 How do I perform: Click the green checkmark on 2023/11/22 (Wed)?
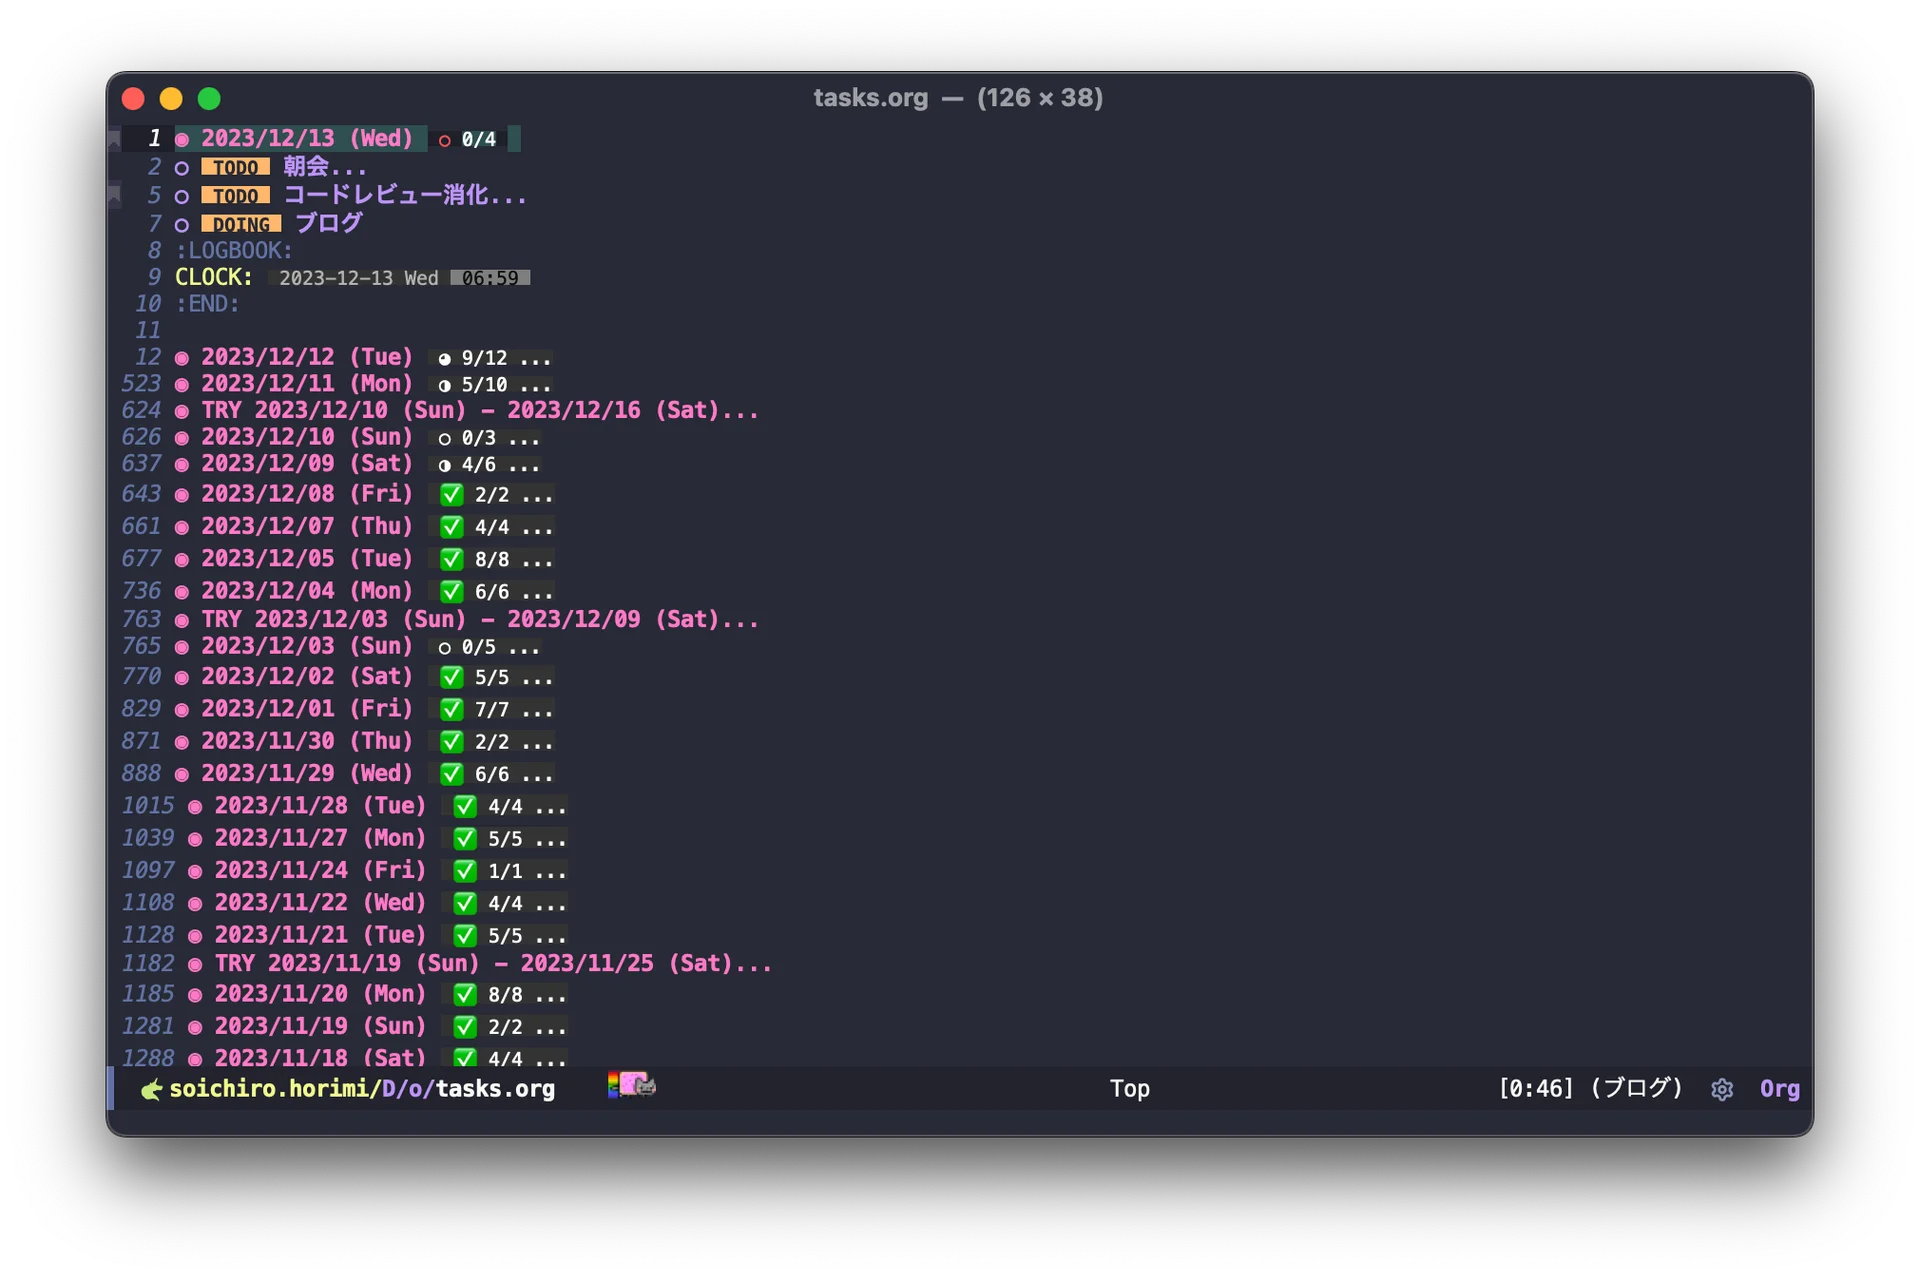coord(465,903)
